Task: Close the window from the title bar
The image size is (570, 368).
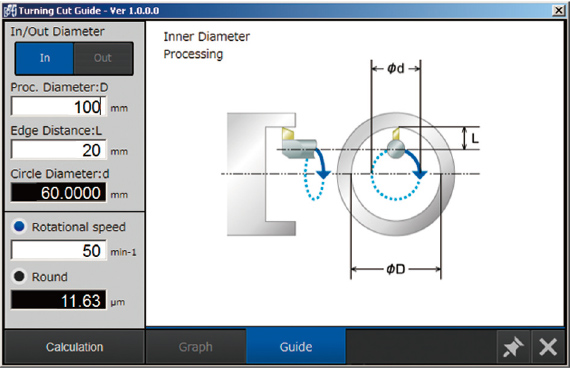Action: [559, 10]
